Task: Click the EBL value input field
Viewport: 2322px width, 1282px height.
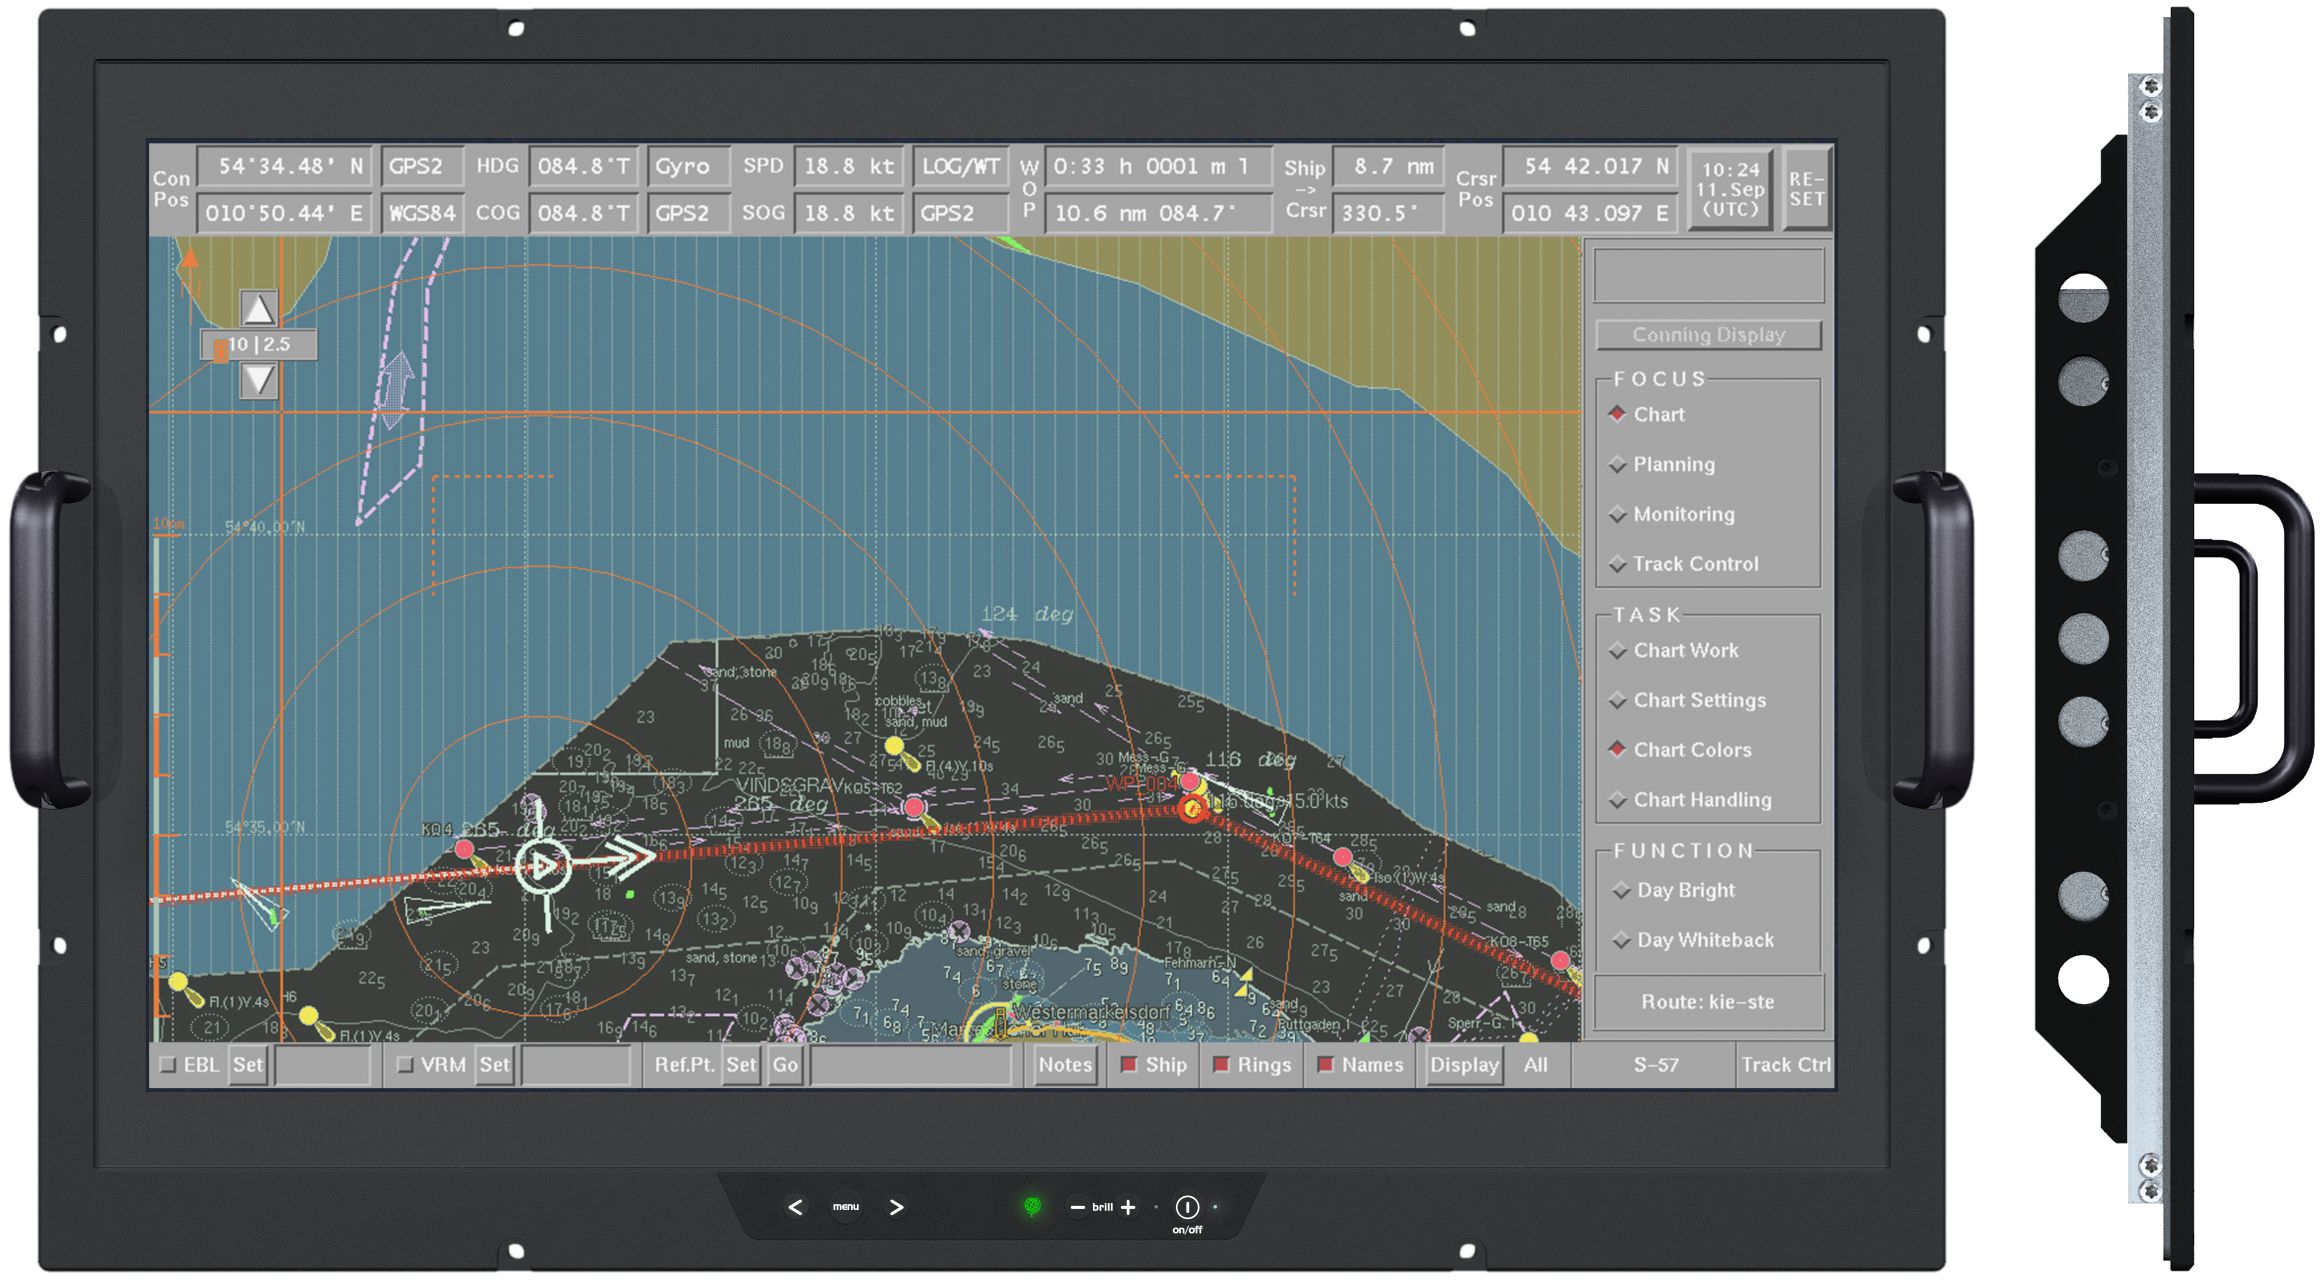Action: click(x=322, y=1065)
